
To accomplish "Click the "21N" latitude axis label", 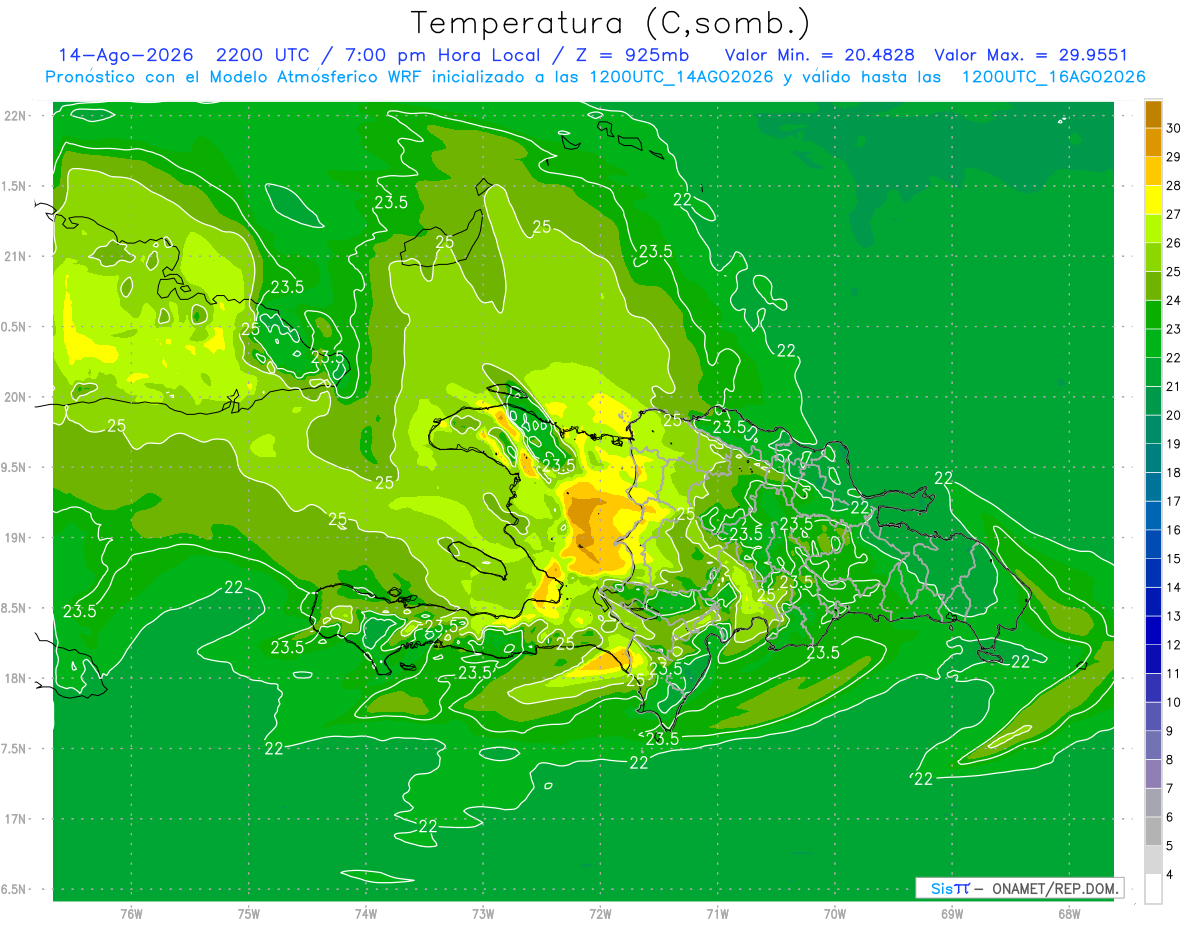I will pyautogui.click(x=14, y=257).
